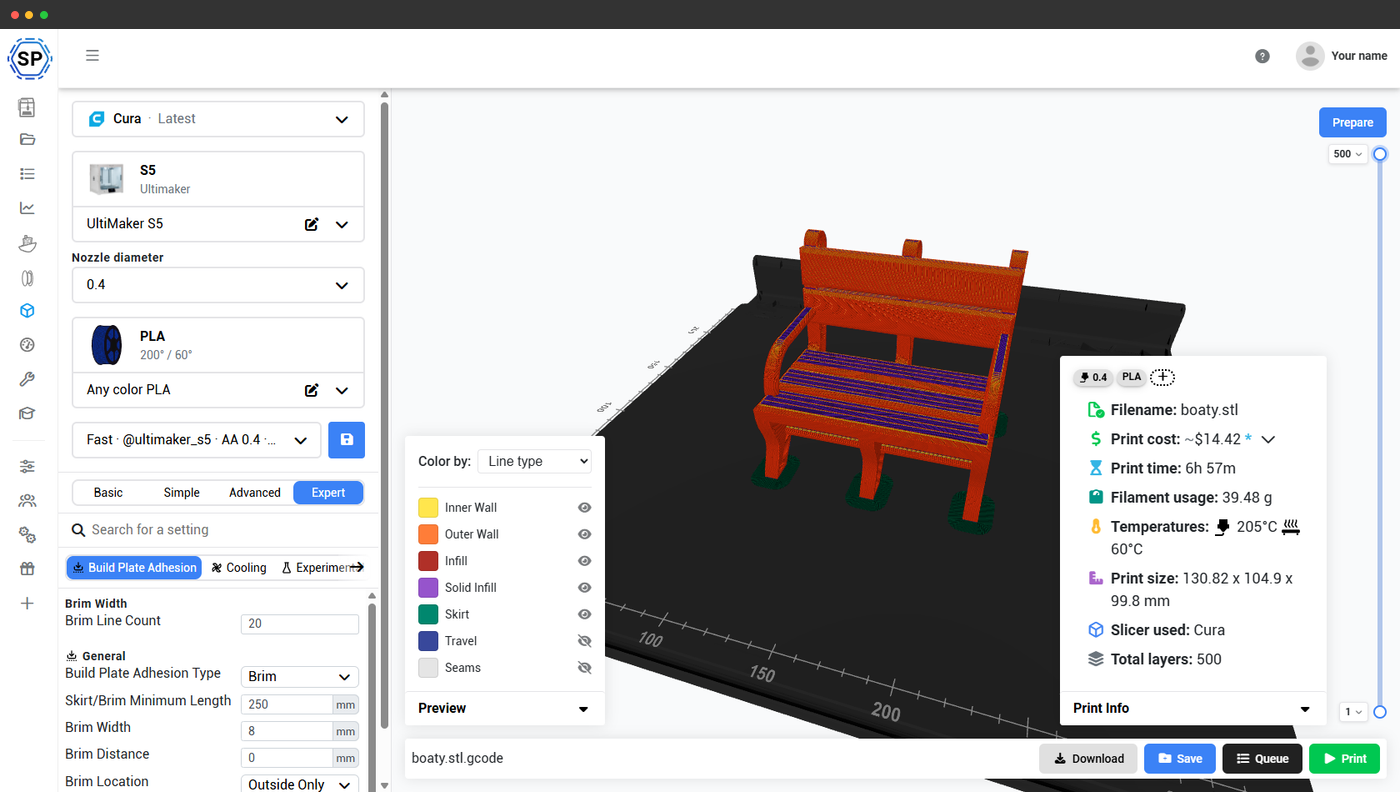Toggle Infill visibility eye

coord(585,561)
